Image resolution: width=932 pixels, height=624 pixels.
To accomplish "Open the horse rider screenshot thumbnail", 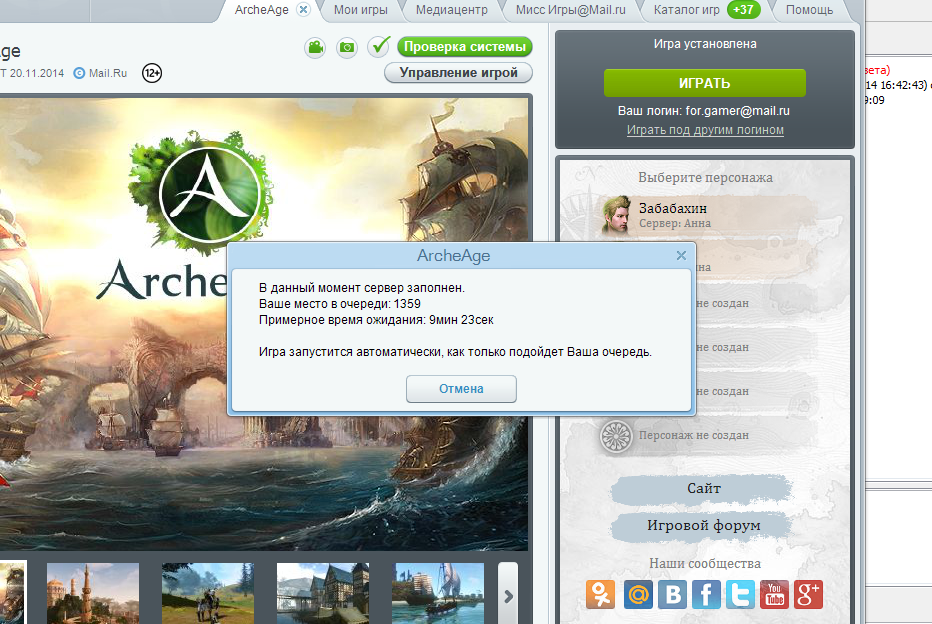I will click(207, 593).
